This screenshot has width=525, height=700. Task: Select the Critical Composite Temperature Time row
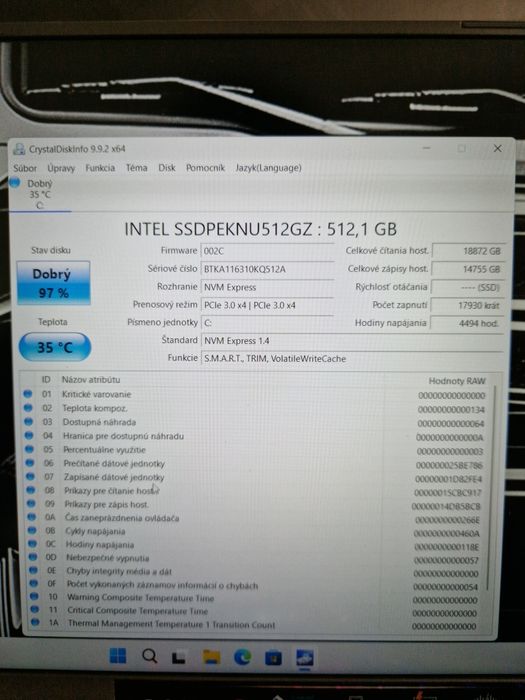(x=254, y=611)
